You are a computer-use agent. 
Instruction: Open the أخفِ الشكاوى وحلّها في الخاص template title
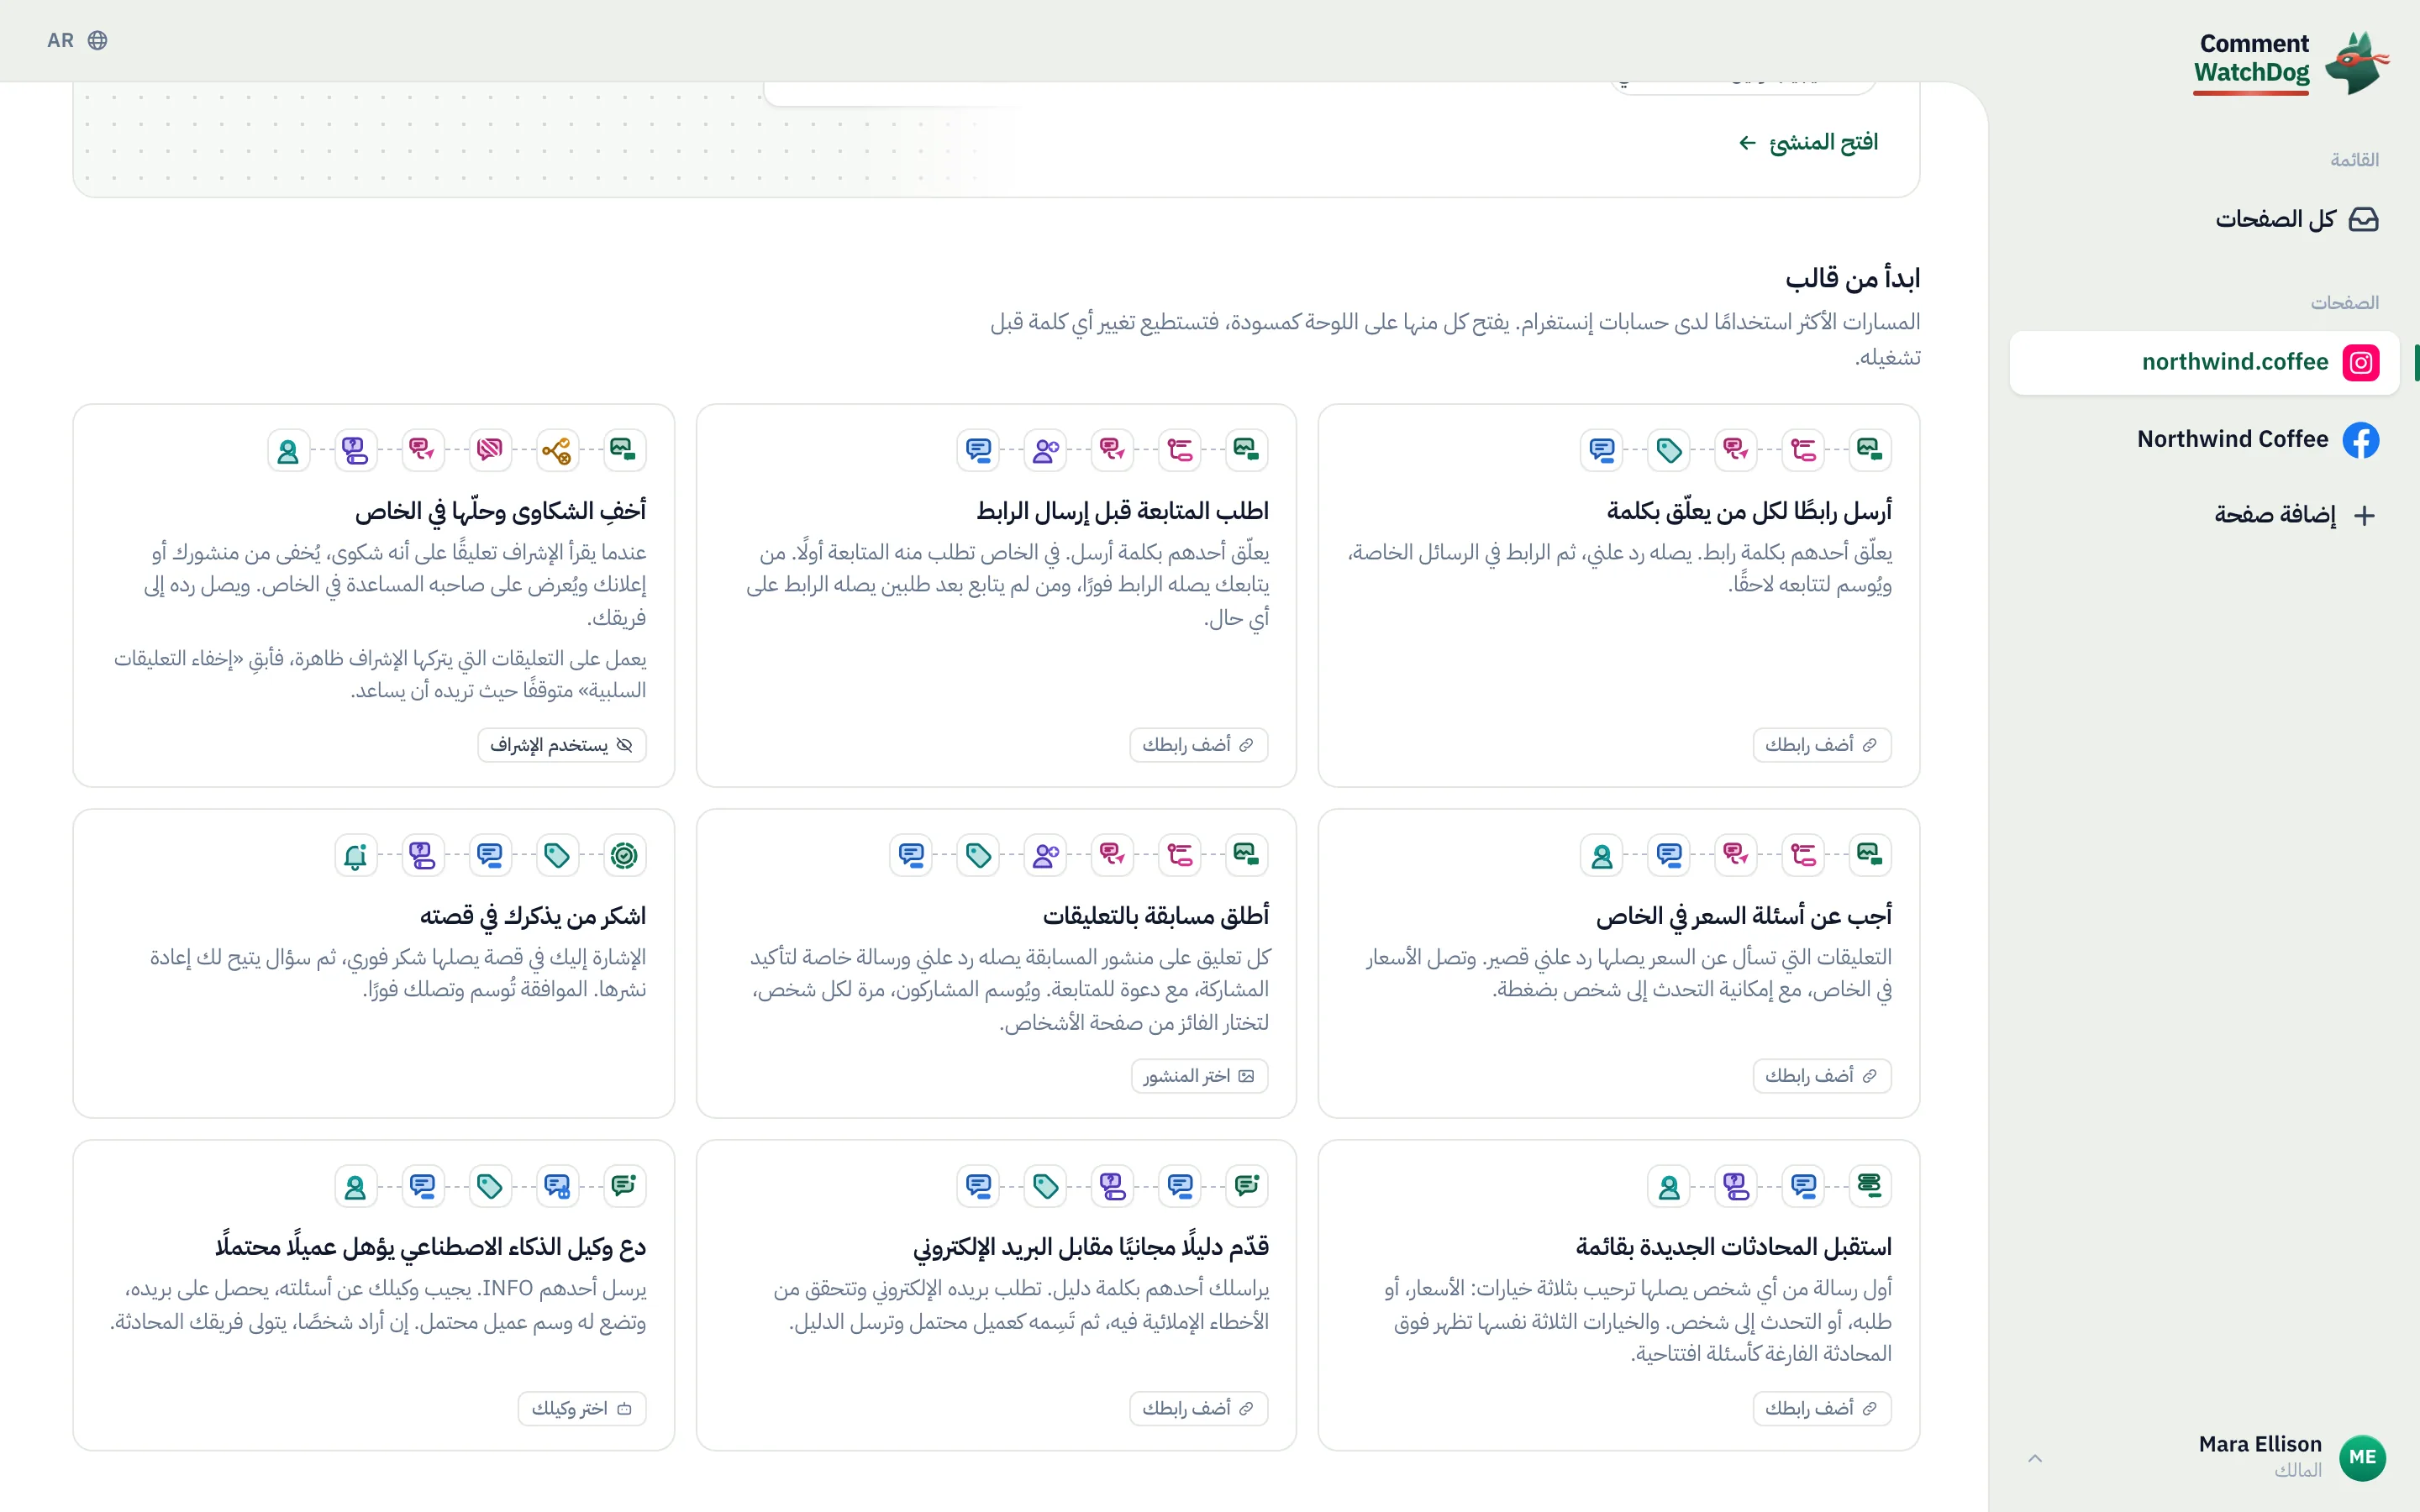500,511
